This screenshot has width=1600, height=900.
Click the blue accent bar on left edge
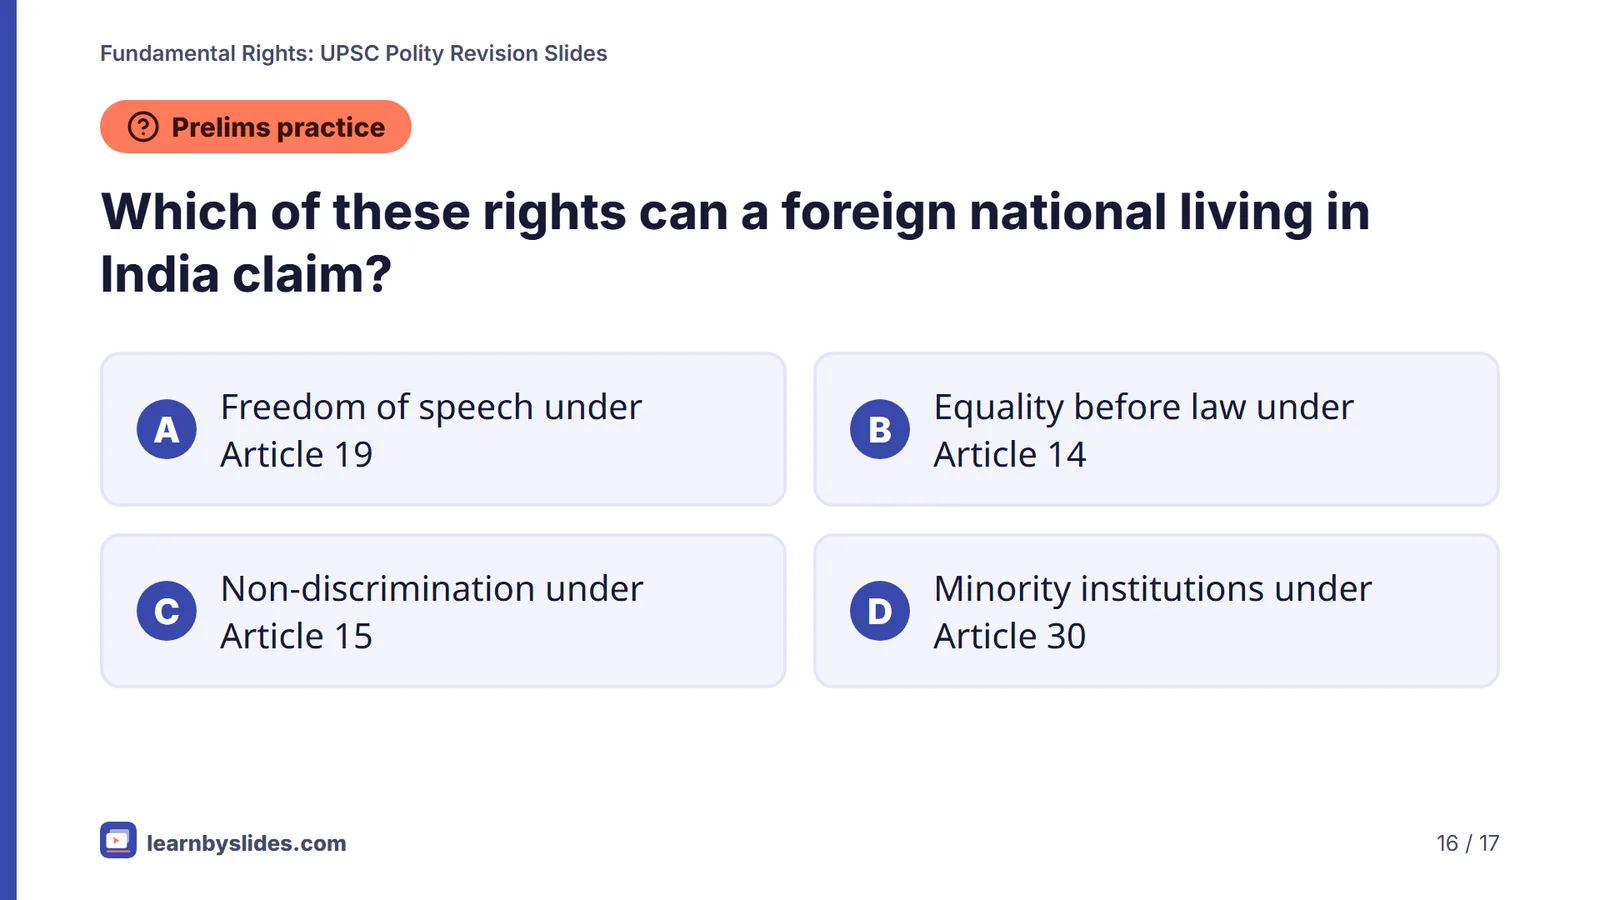coord(8,450)
